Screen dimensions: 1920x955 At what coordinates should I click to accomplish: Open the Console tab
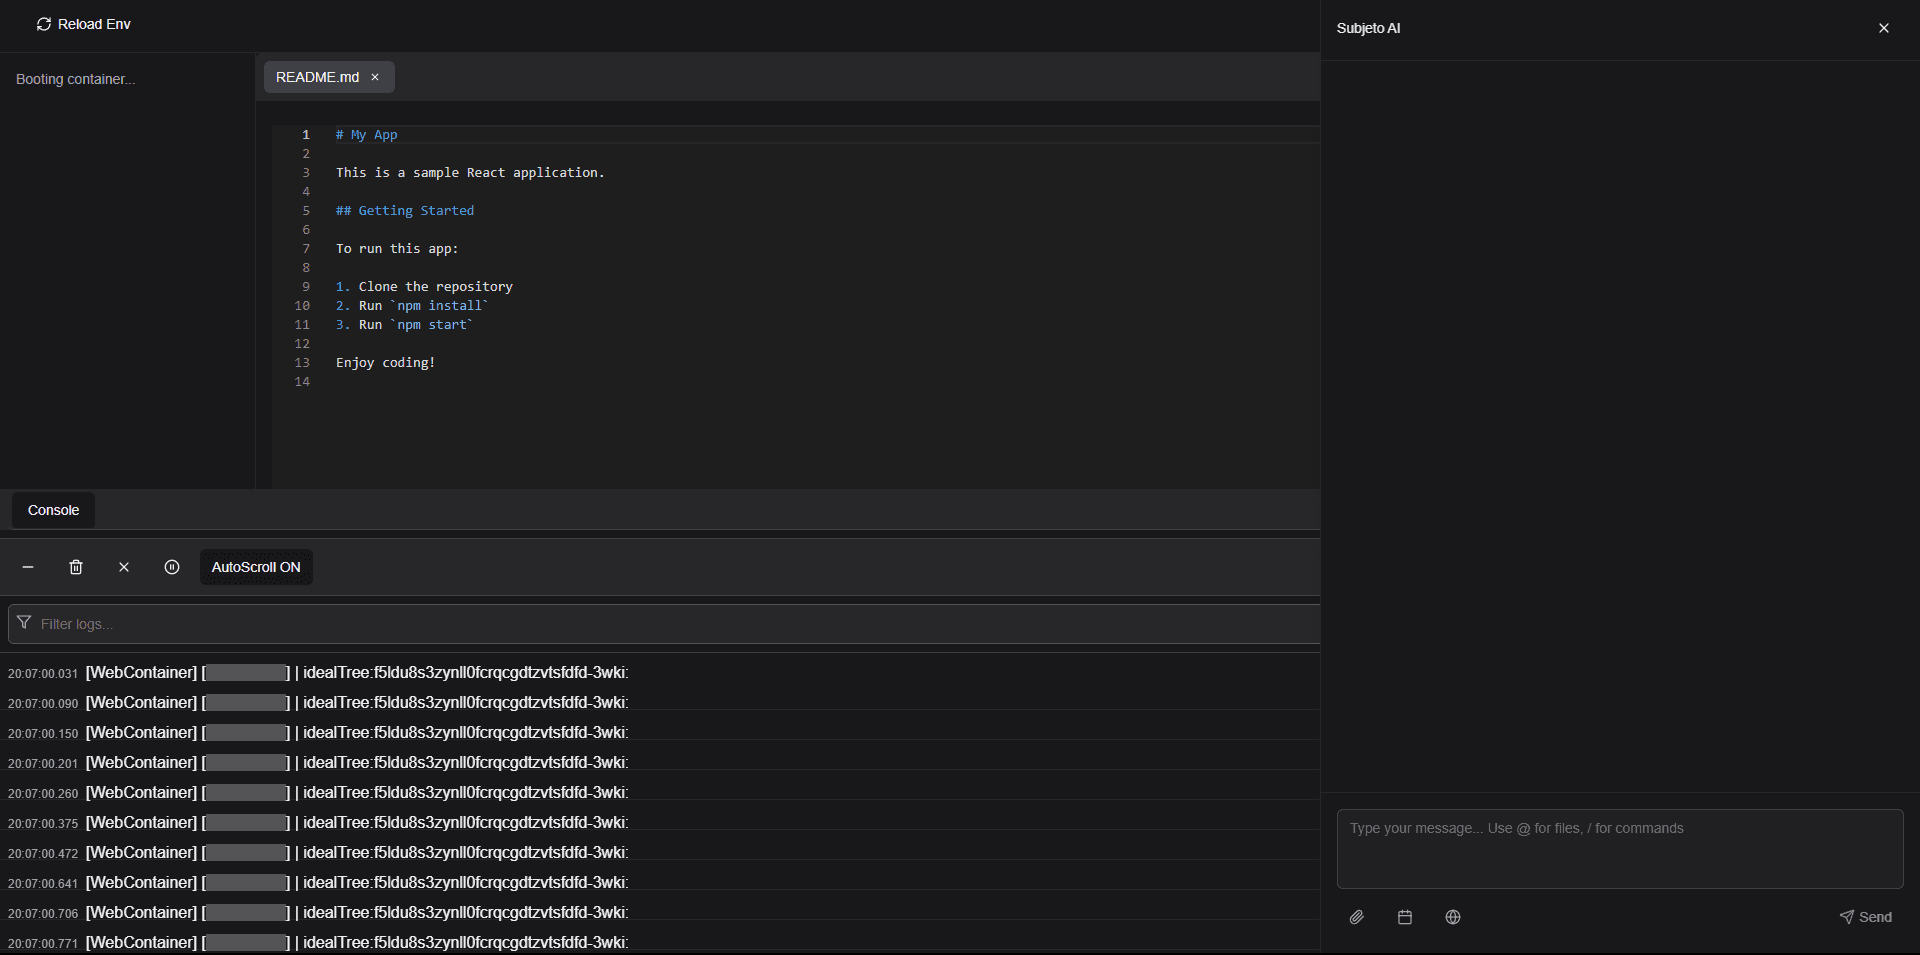(53, 510)
